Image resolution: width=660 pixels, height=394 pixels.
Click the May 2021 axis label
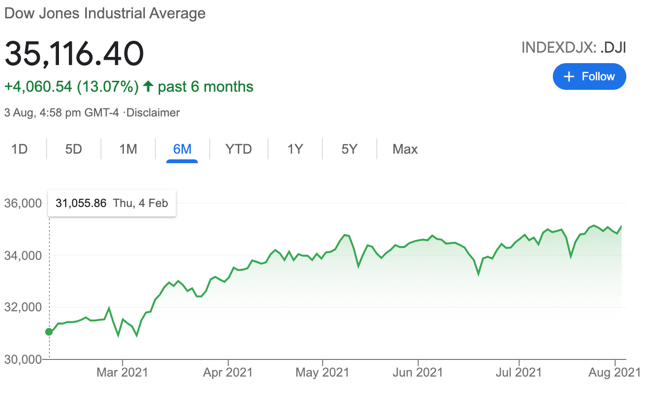pos(322,373)
